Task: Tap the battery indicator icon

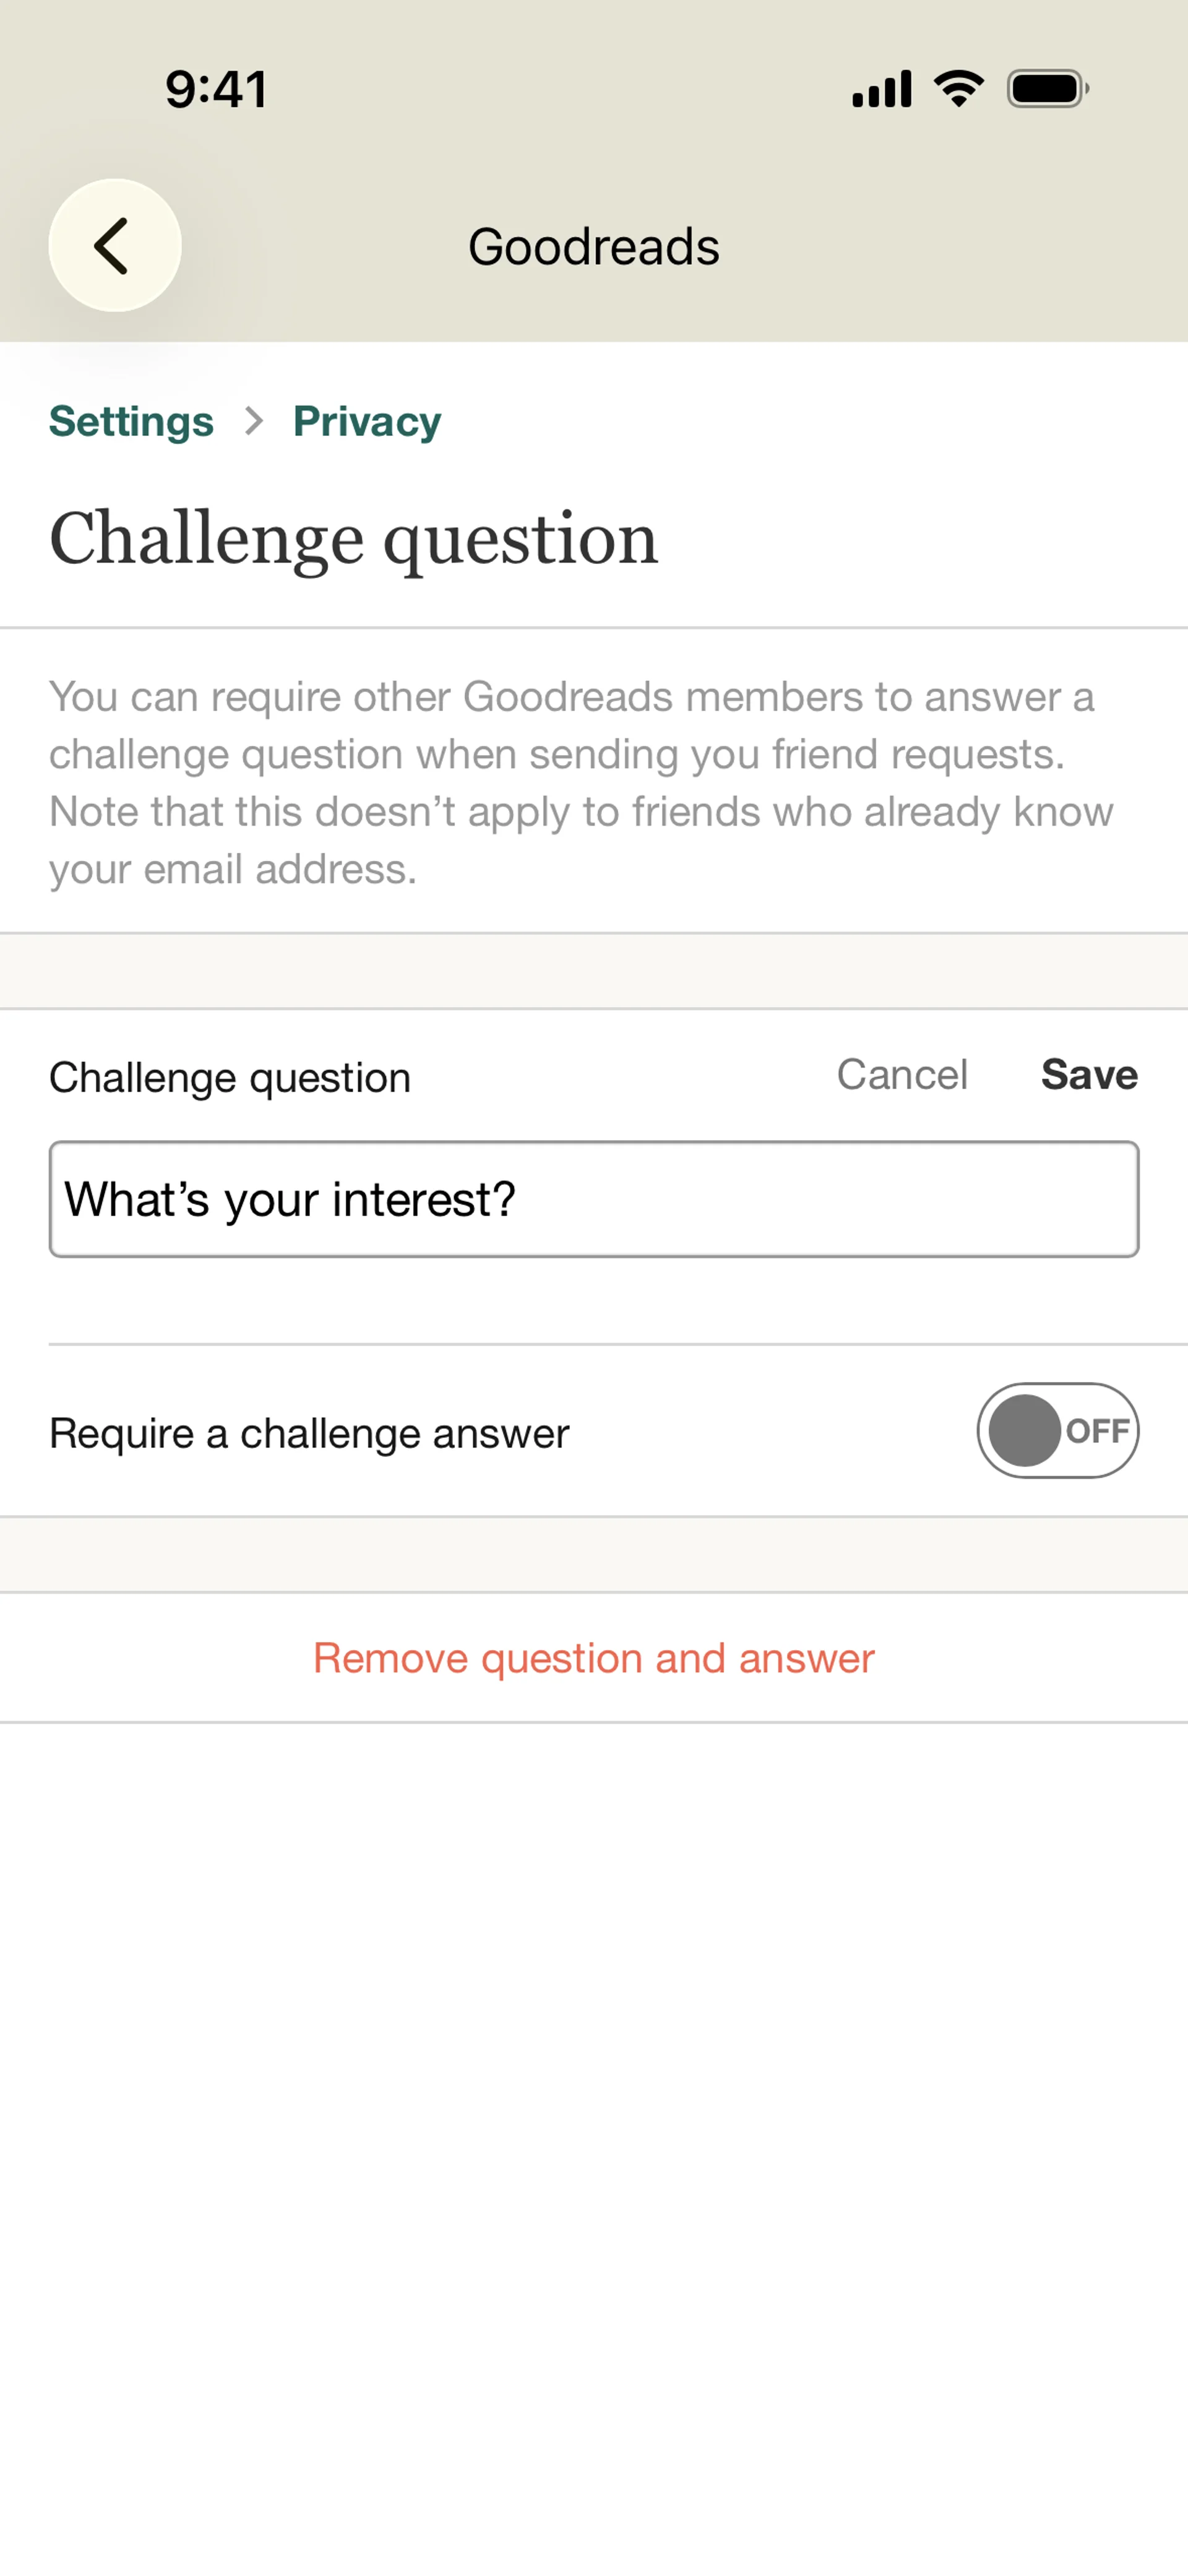Action: [x=1047, y=89]
